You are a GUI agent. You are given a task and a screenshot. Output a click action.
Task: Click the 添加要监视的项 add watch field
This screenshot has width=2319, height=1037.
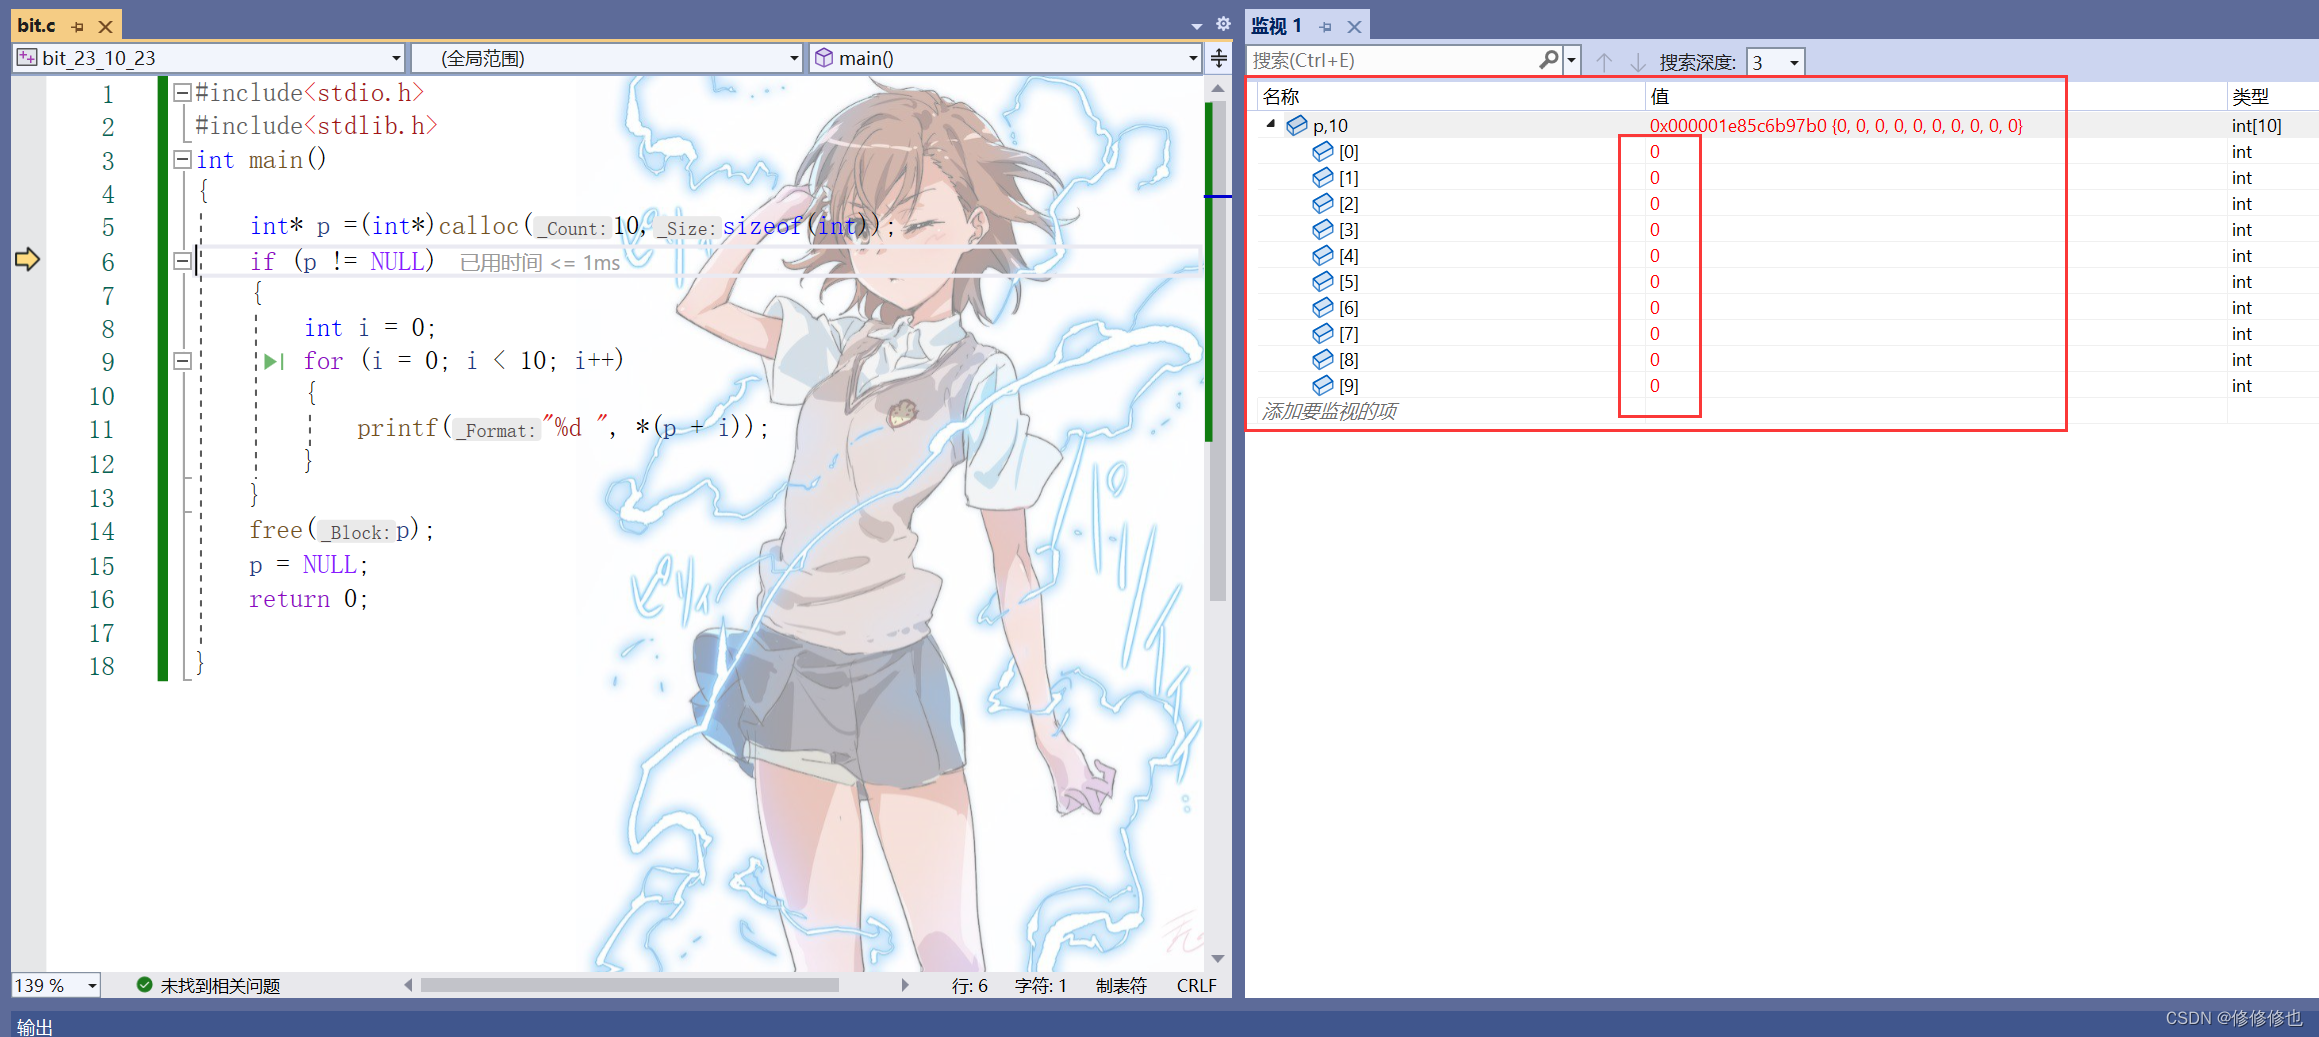click(1330, 411)
